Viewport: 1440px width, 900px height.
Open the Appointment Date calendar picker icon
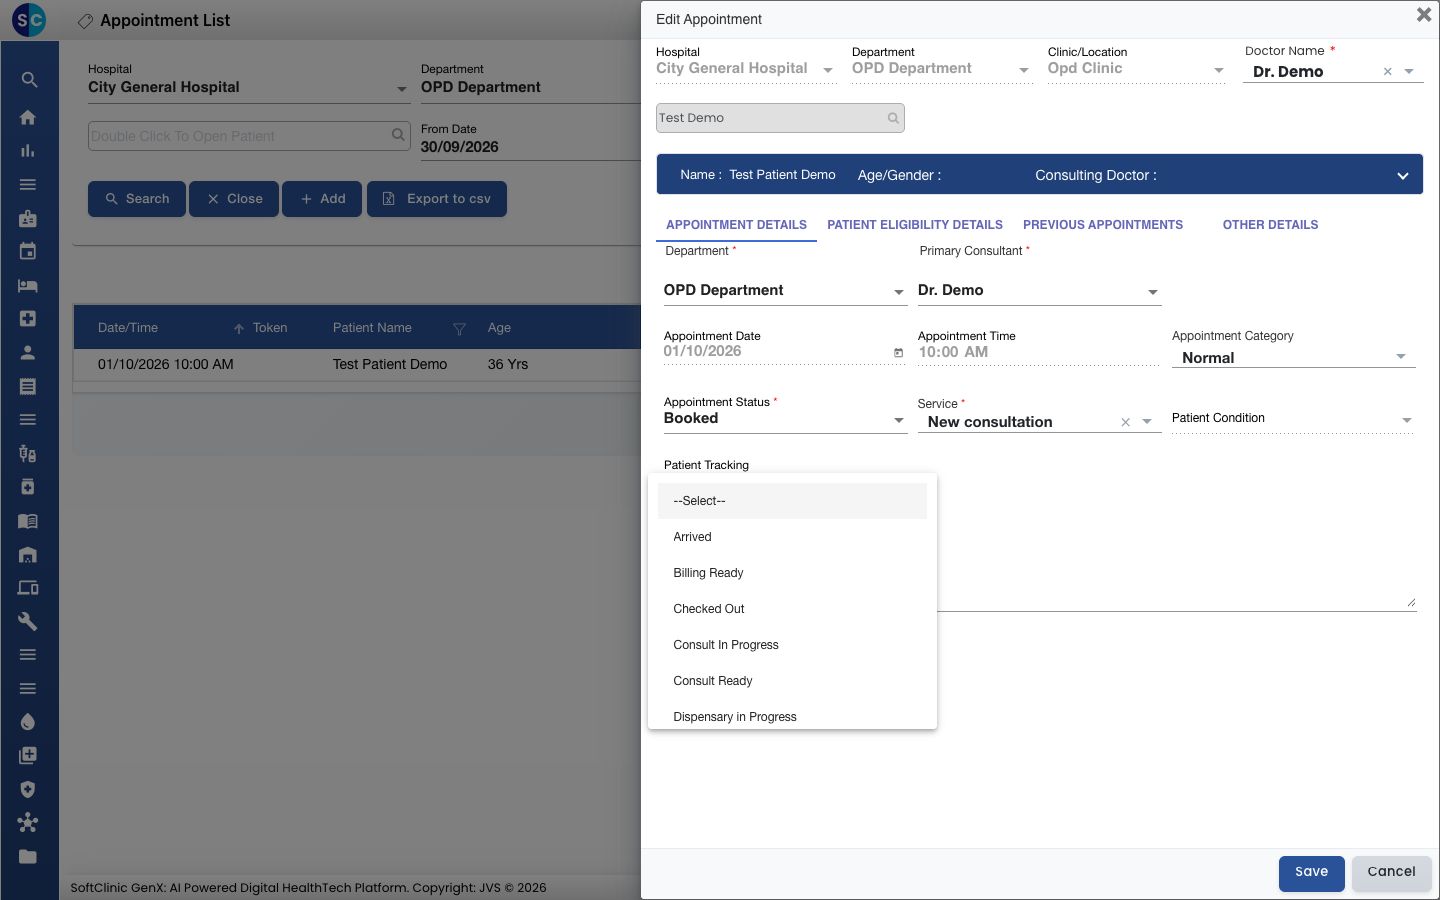pyautogui.click(x=898, y=353)
